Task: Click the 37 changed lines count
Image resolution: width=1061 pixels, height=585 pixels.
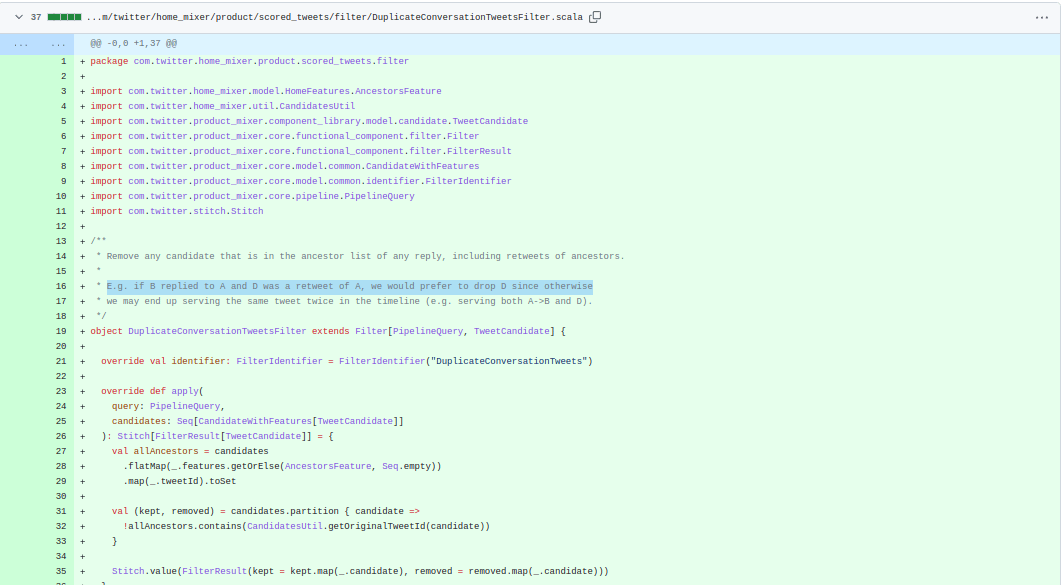Action: click(36, 17)
